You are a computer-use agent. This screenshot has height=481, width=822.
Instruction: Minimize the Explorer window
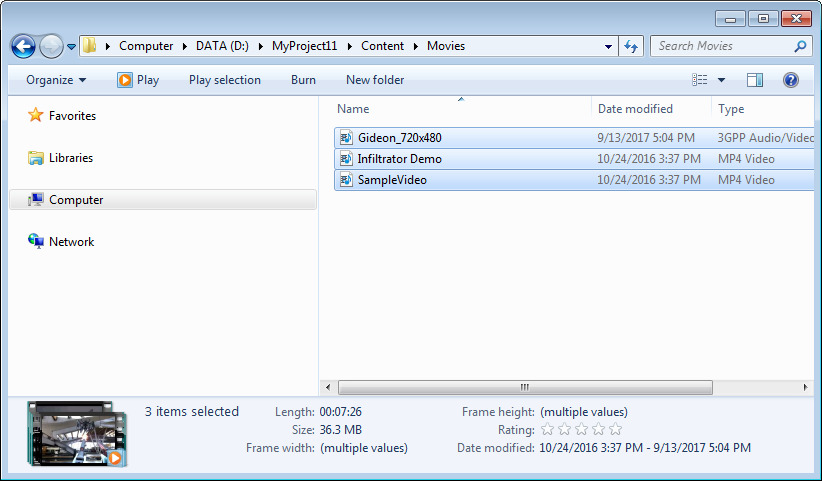tap(730, 19)
